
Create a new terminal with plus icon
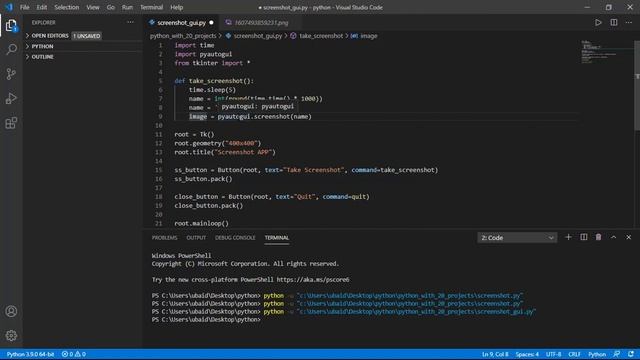(x=568, y=237)
